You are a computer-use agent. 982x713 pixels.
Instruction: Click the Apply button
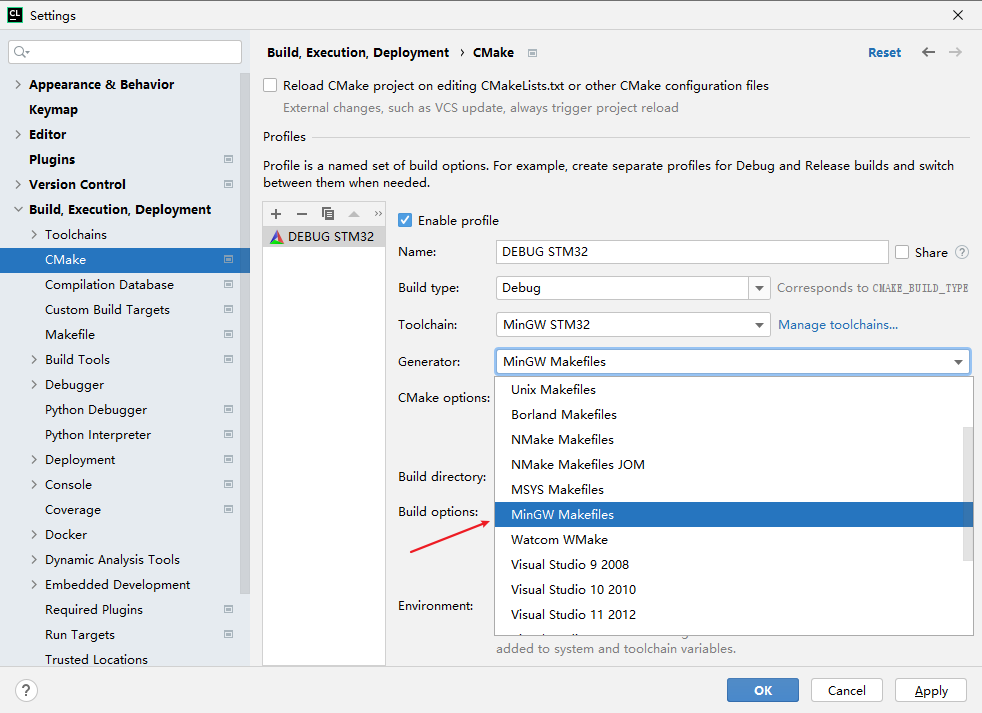pos(931,690)
